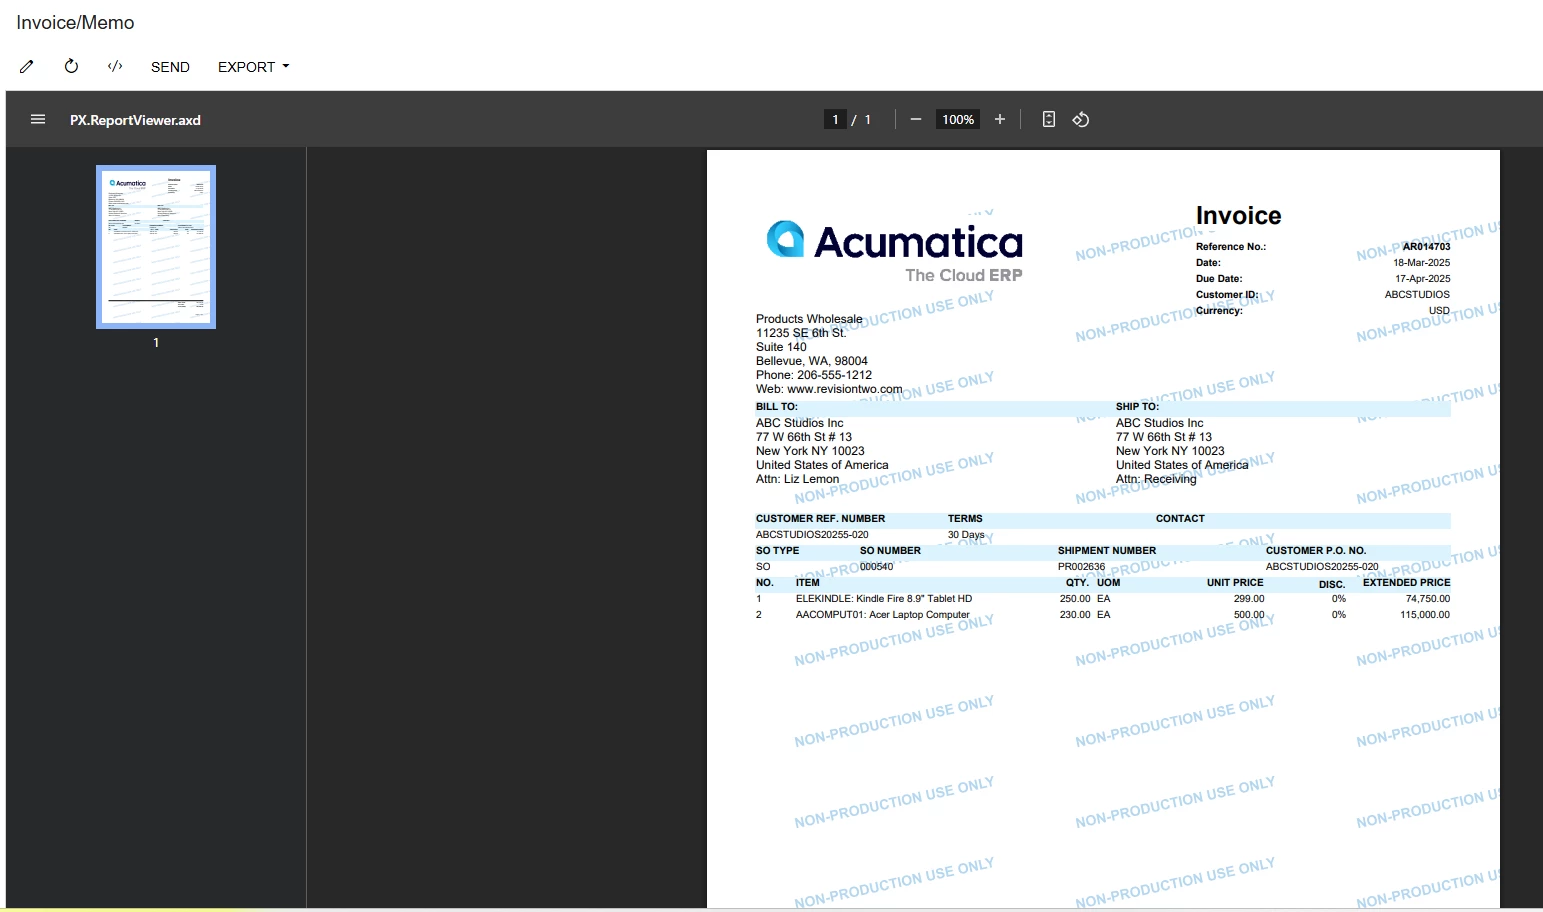Toggle the PDF sidebar hamburger menu
Screen dimensions: 1543x912
click(x=38, y=119)
